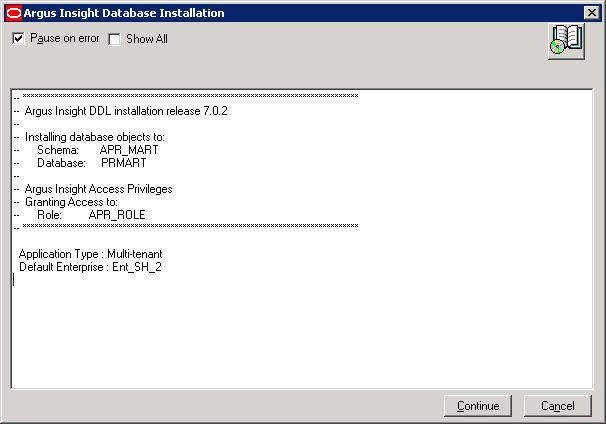This screenshot has height=424, width=606.
Task: Cancel the database installation
Action: [557, 406]
